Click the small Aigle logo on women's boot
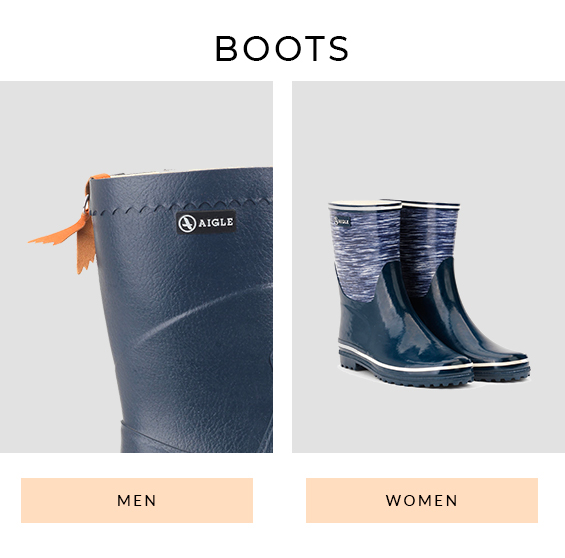The height and width of the screenshot is (558, 565). pyautogui.click(x=342, y=221)
